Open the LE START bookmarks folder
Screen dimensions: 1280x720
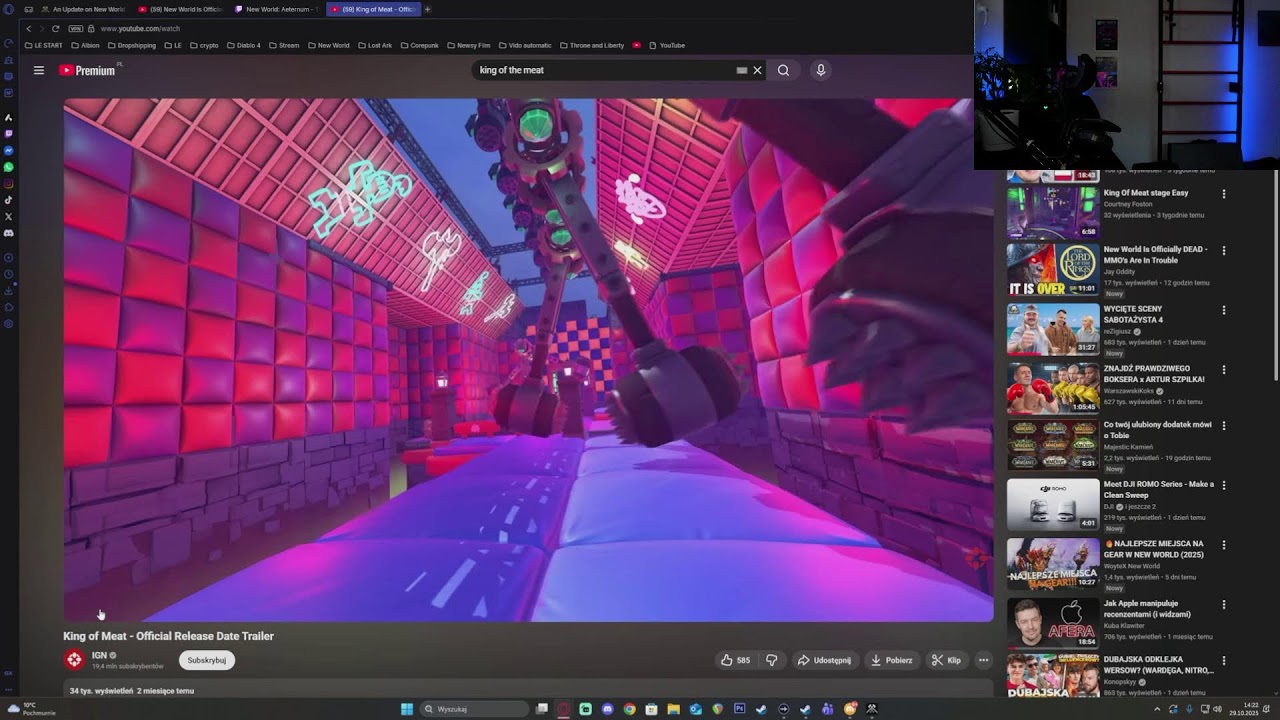[x=44, y=45]
